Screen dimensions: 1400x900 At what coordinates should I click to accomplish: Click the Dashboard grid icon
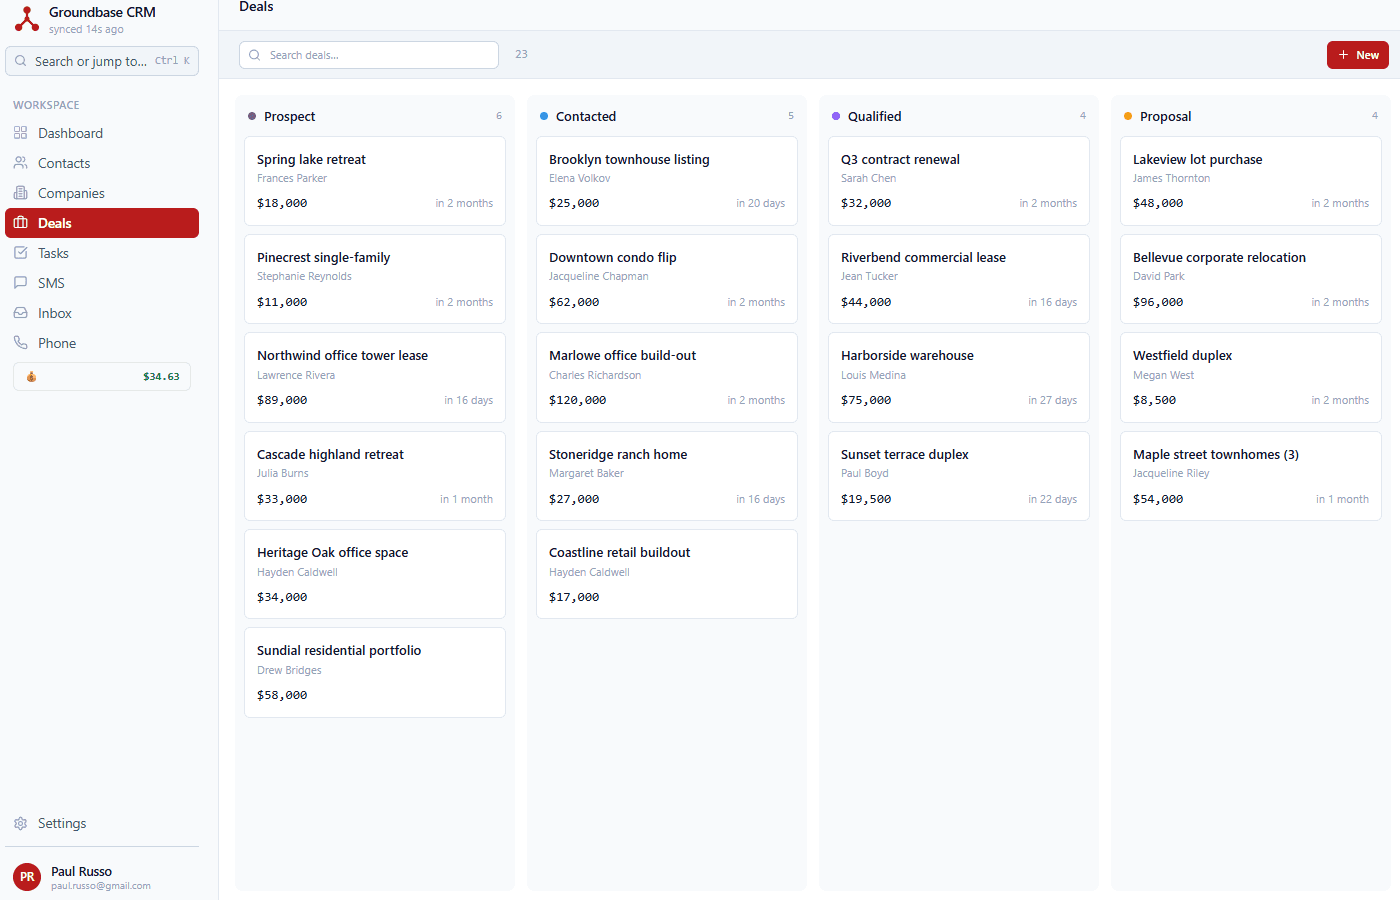tap(20, 133)
